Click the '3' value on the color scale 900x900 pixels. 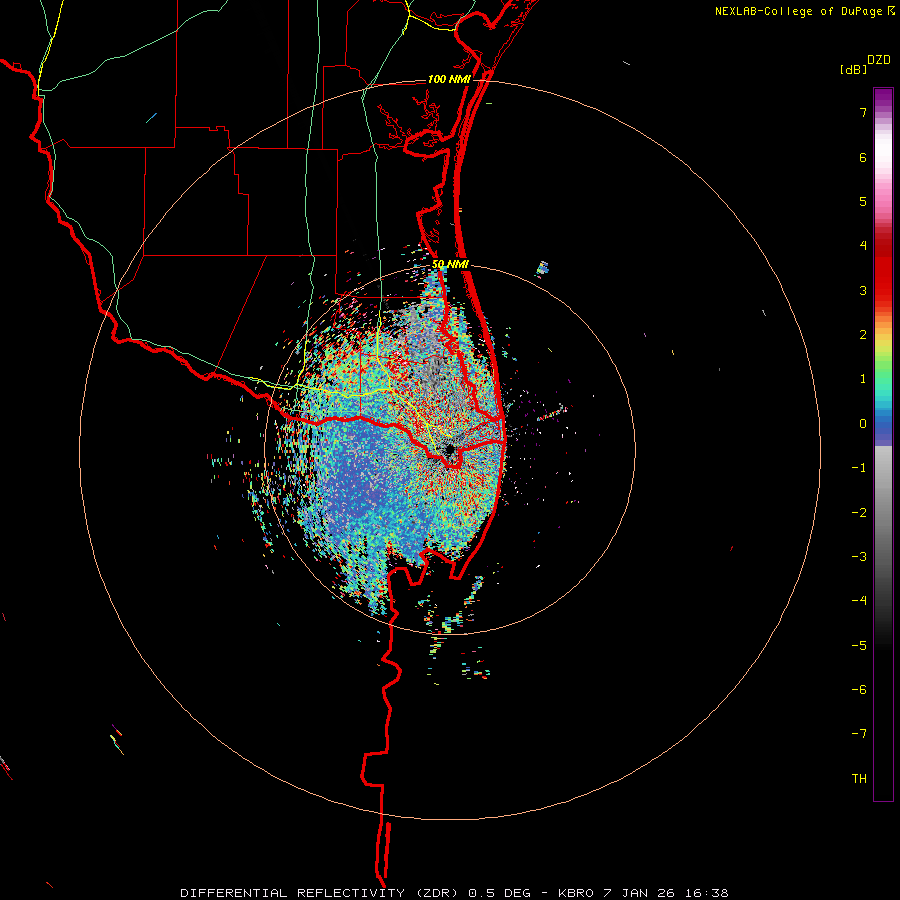click(863, 290)
